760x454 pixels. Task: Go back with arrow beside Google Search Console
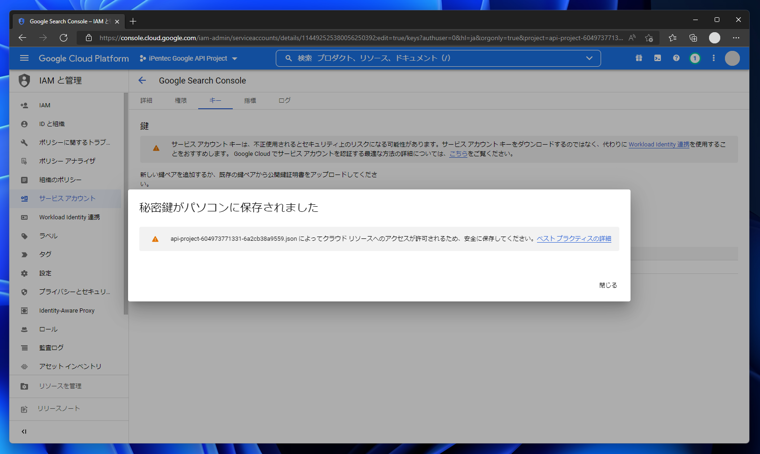[x=142, y=80]
